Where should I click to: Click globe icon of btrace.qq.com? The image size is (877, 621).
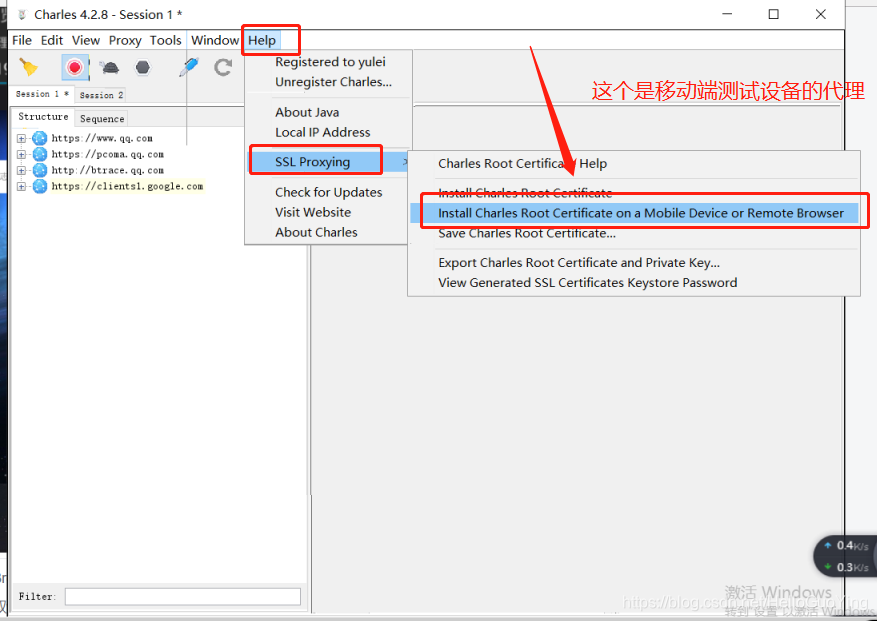(40, 170)
